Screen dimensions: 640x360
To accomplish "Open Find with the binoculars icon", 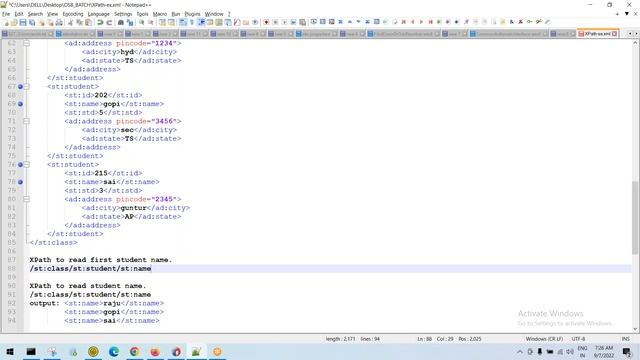I will pyautogui.click(x=121, y=22).
